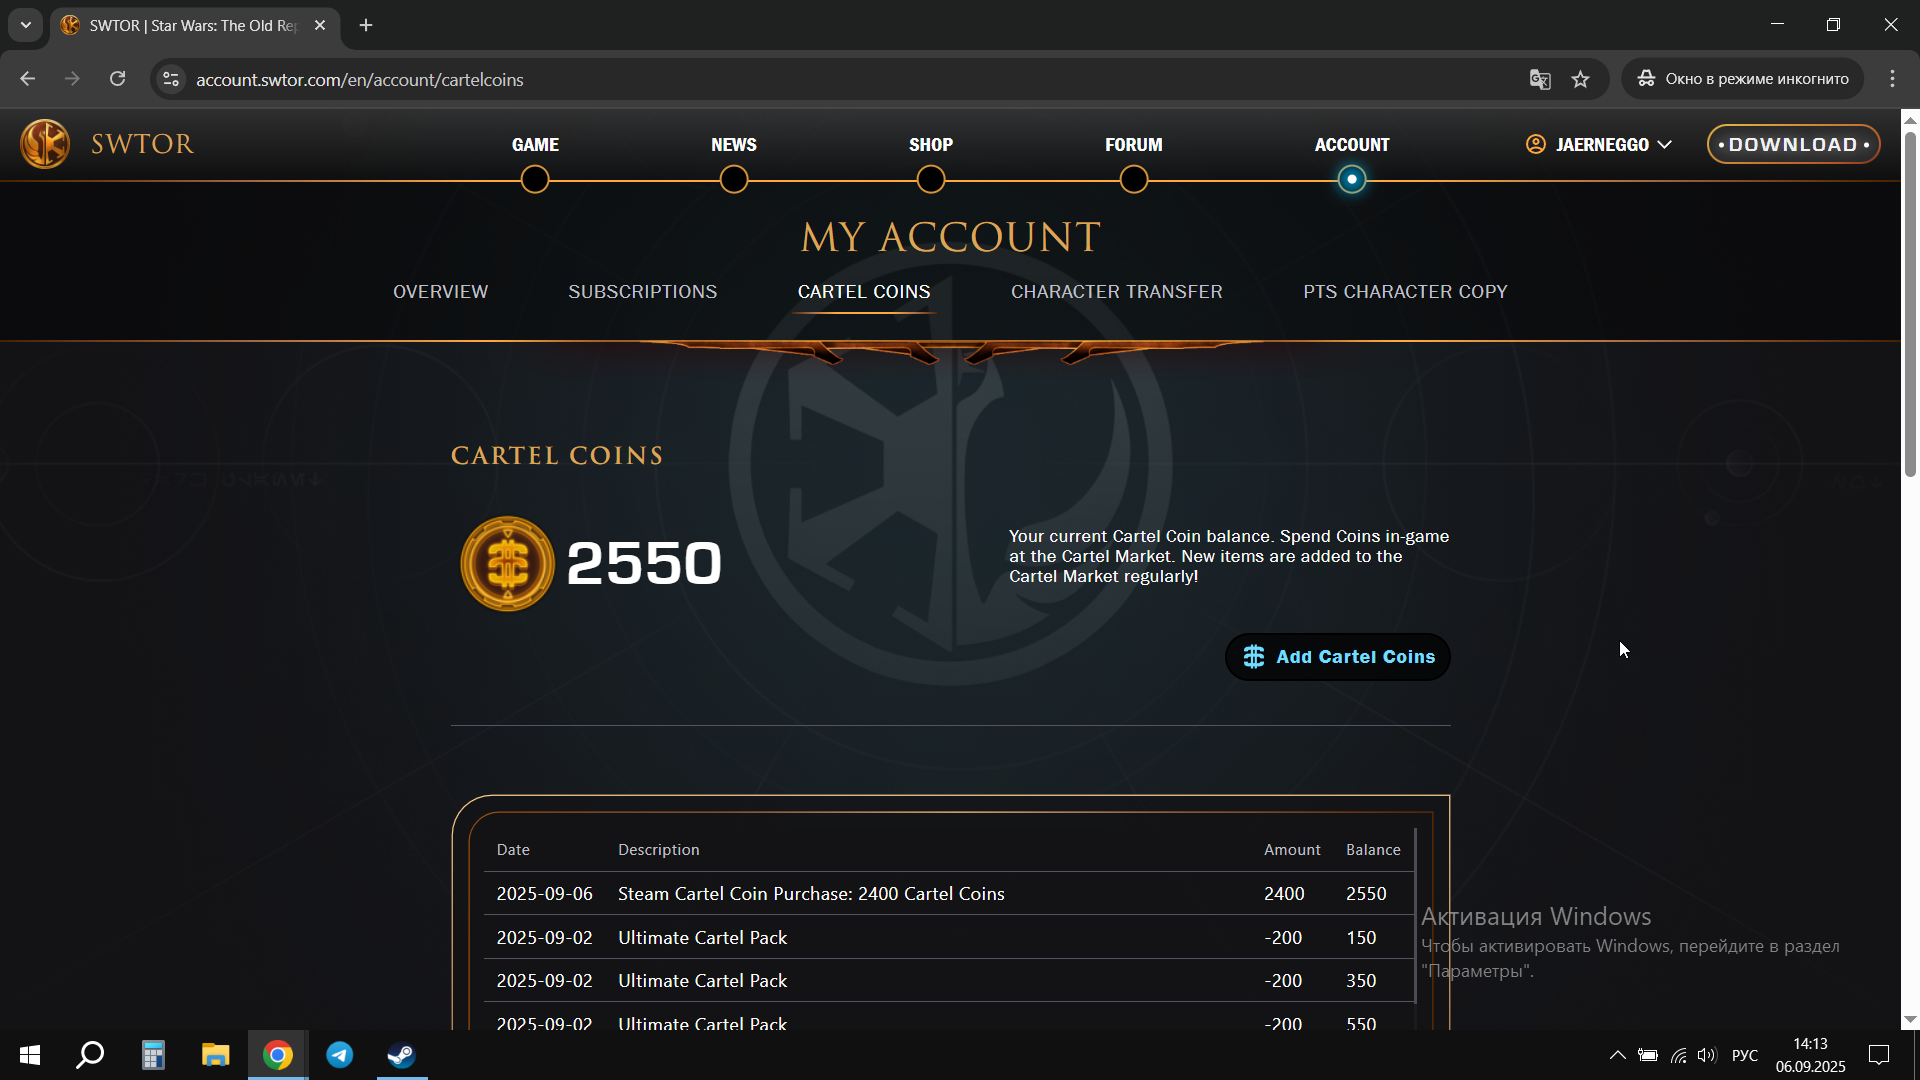Click the Amount column header
This screenshot has height=1080, width=1920.
[x=1292, y=850]
